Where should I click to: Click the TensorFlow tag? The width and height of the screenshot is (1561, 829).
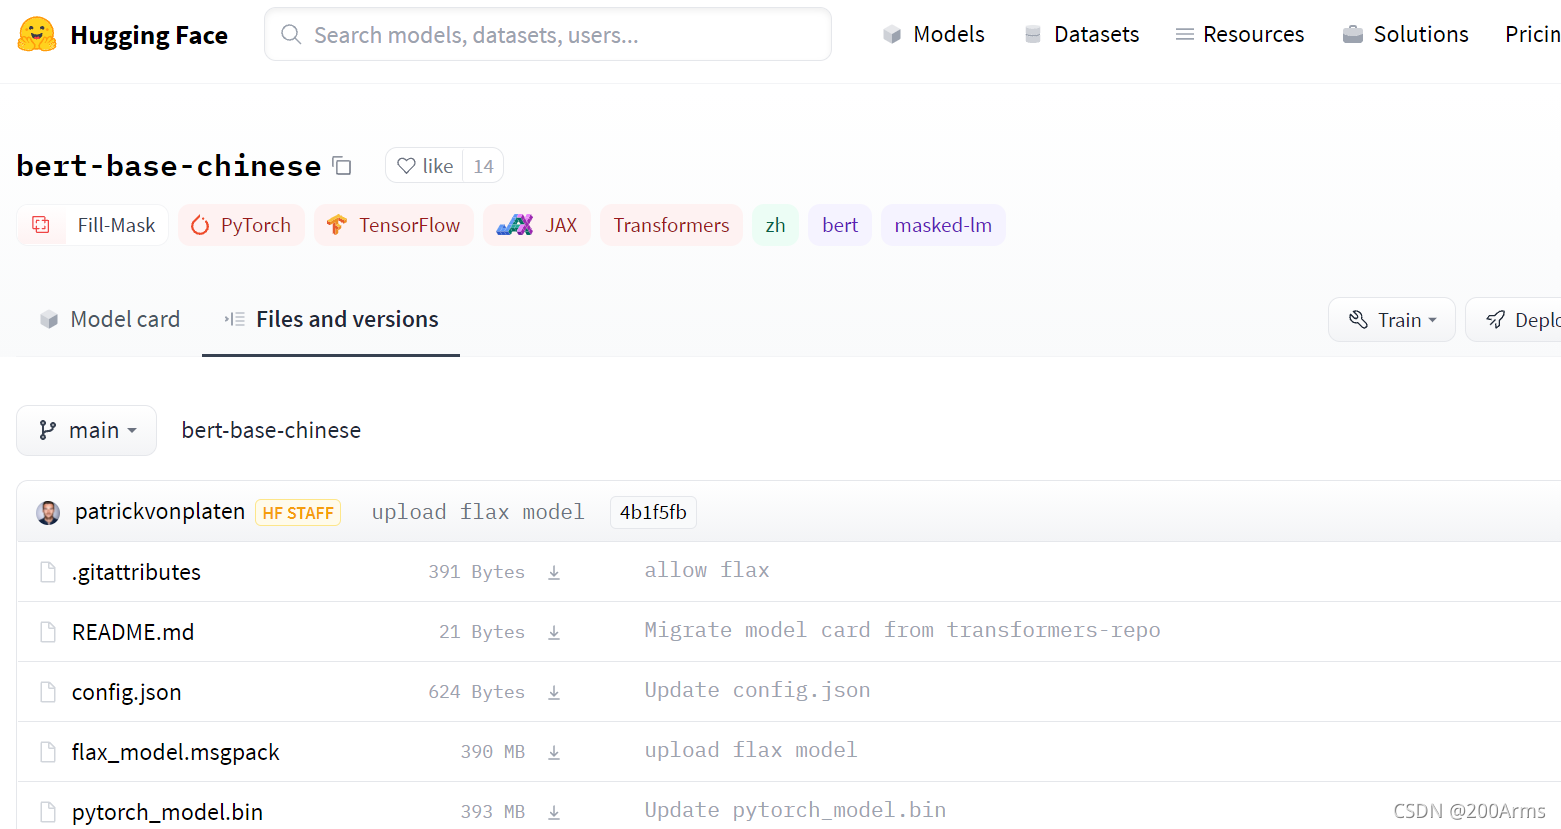coord(394,225)
